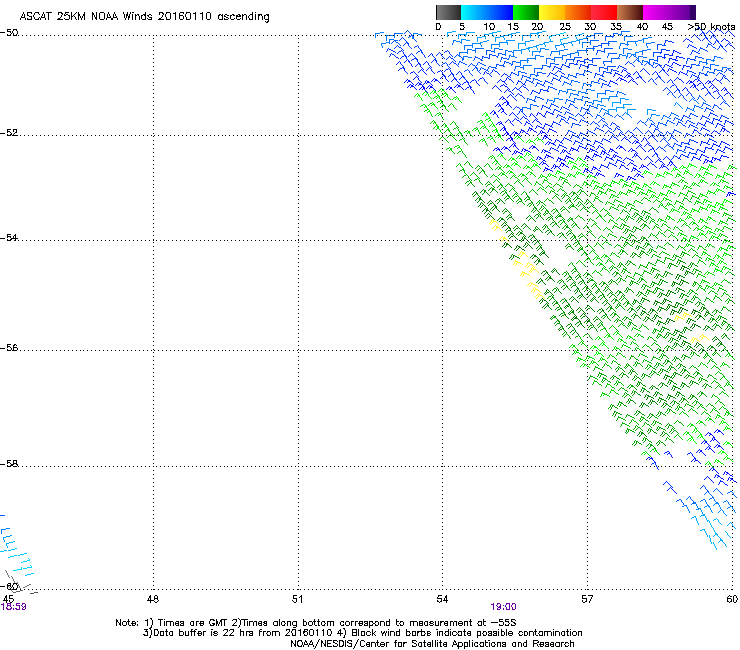Select the gray 0-5 knots color segment
This screenshot has width=740, height=650.
point(448,12)
